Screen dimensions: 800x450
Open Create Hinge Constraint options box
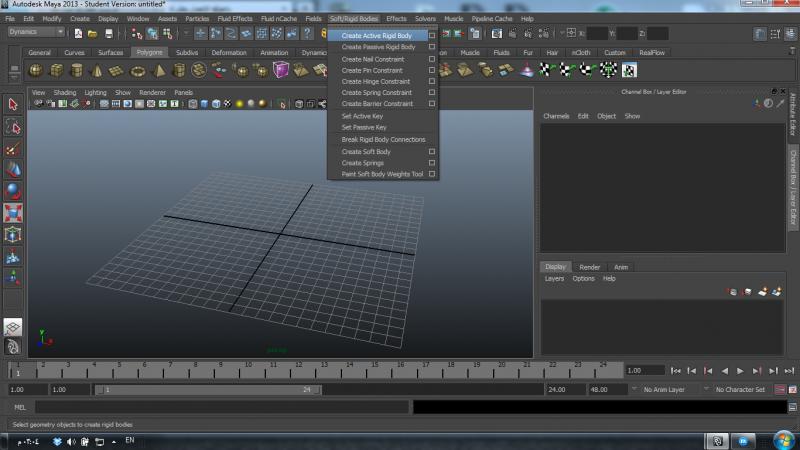[x=432, y=82]
